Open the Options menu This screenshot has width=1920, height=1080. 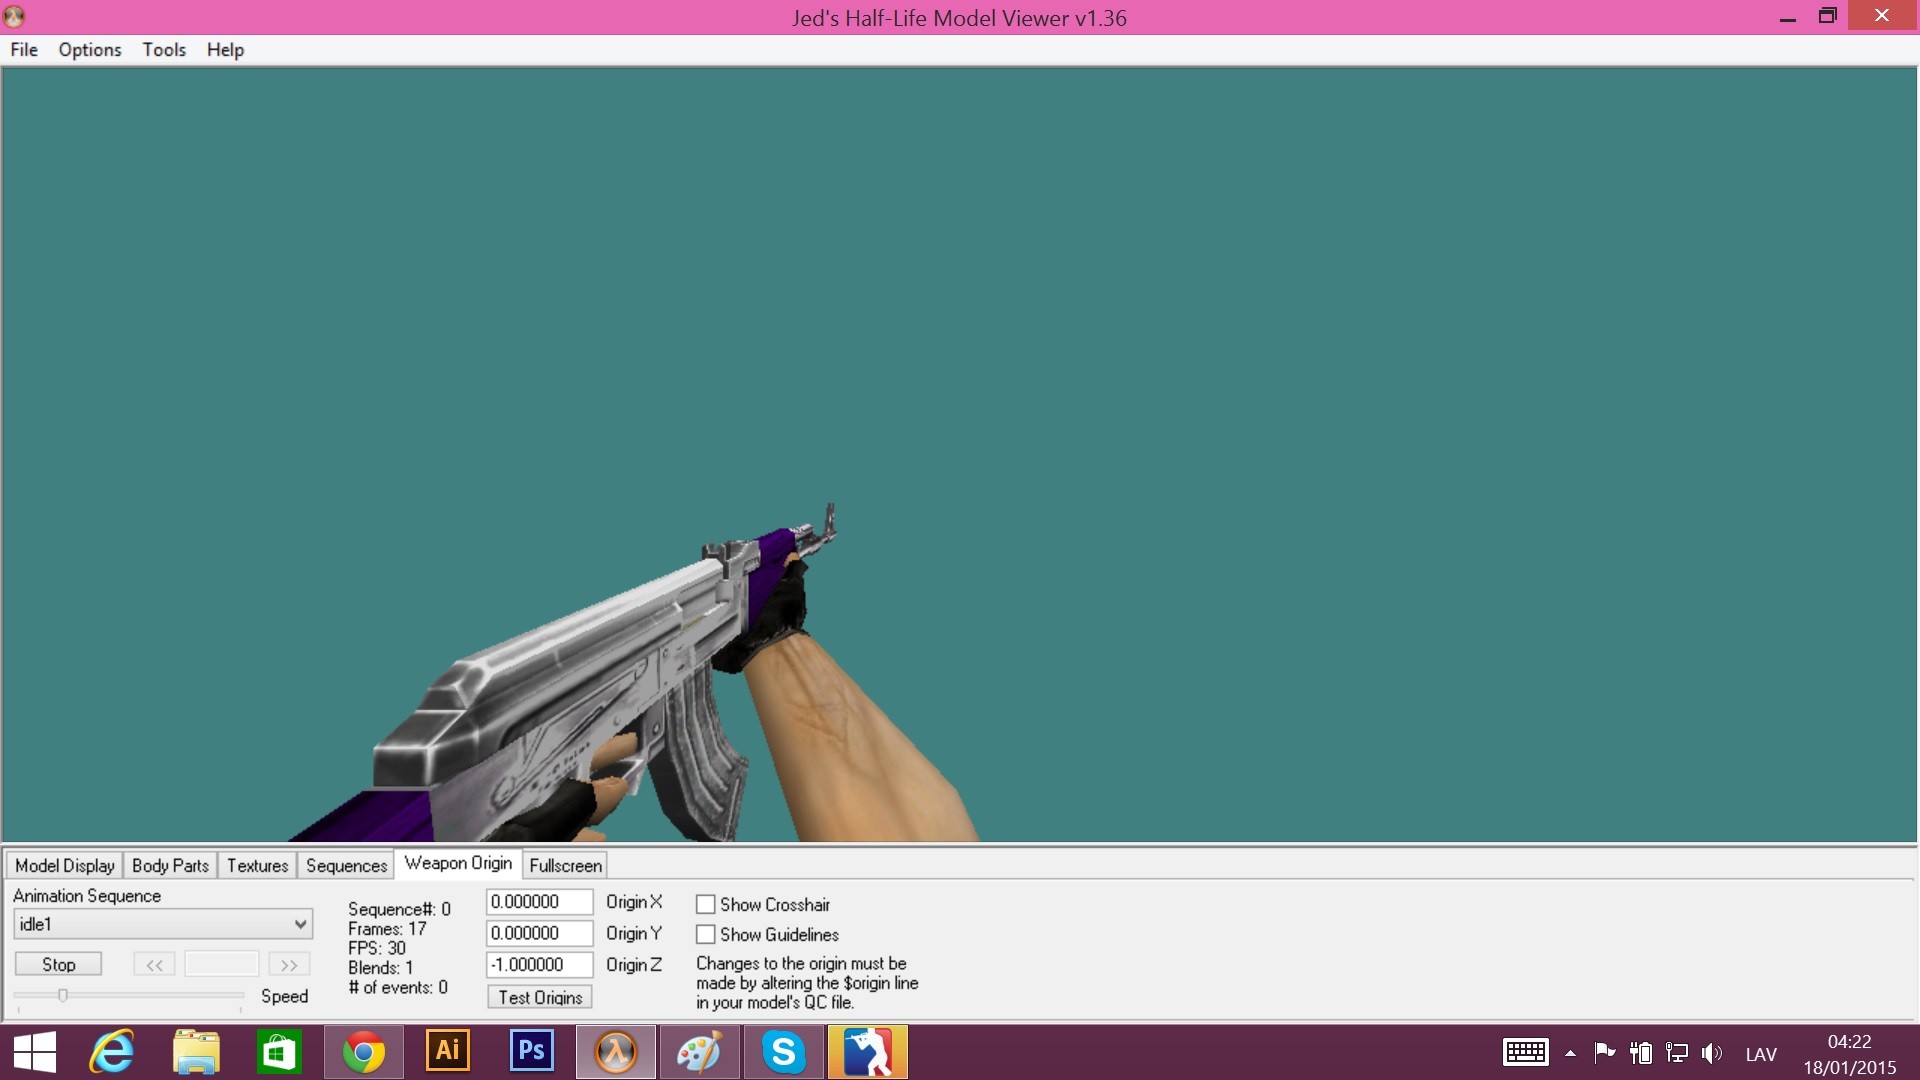click(x=90, y=50)
